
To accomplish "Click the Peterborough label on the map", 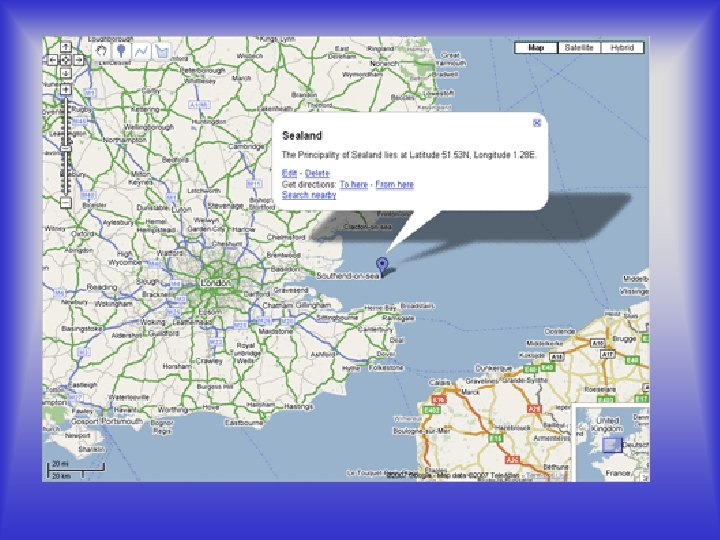I will coord(202,71).
